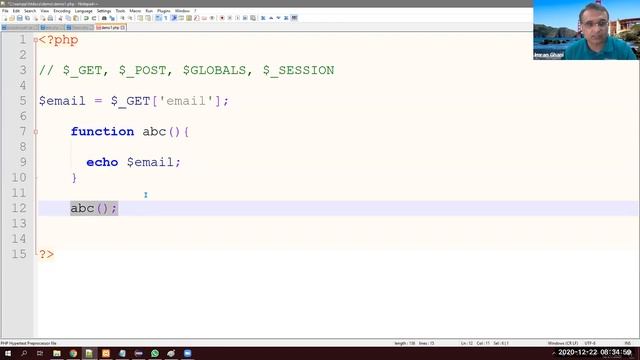Open the Windows Start menu
Screen dimensions: 640x360
[8, 353]
